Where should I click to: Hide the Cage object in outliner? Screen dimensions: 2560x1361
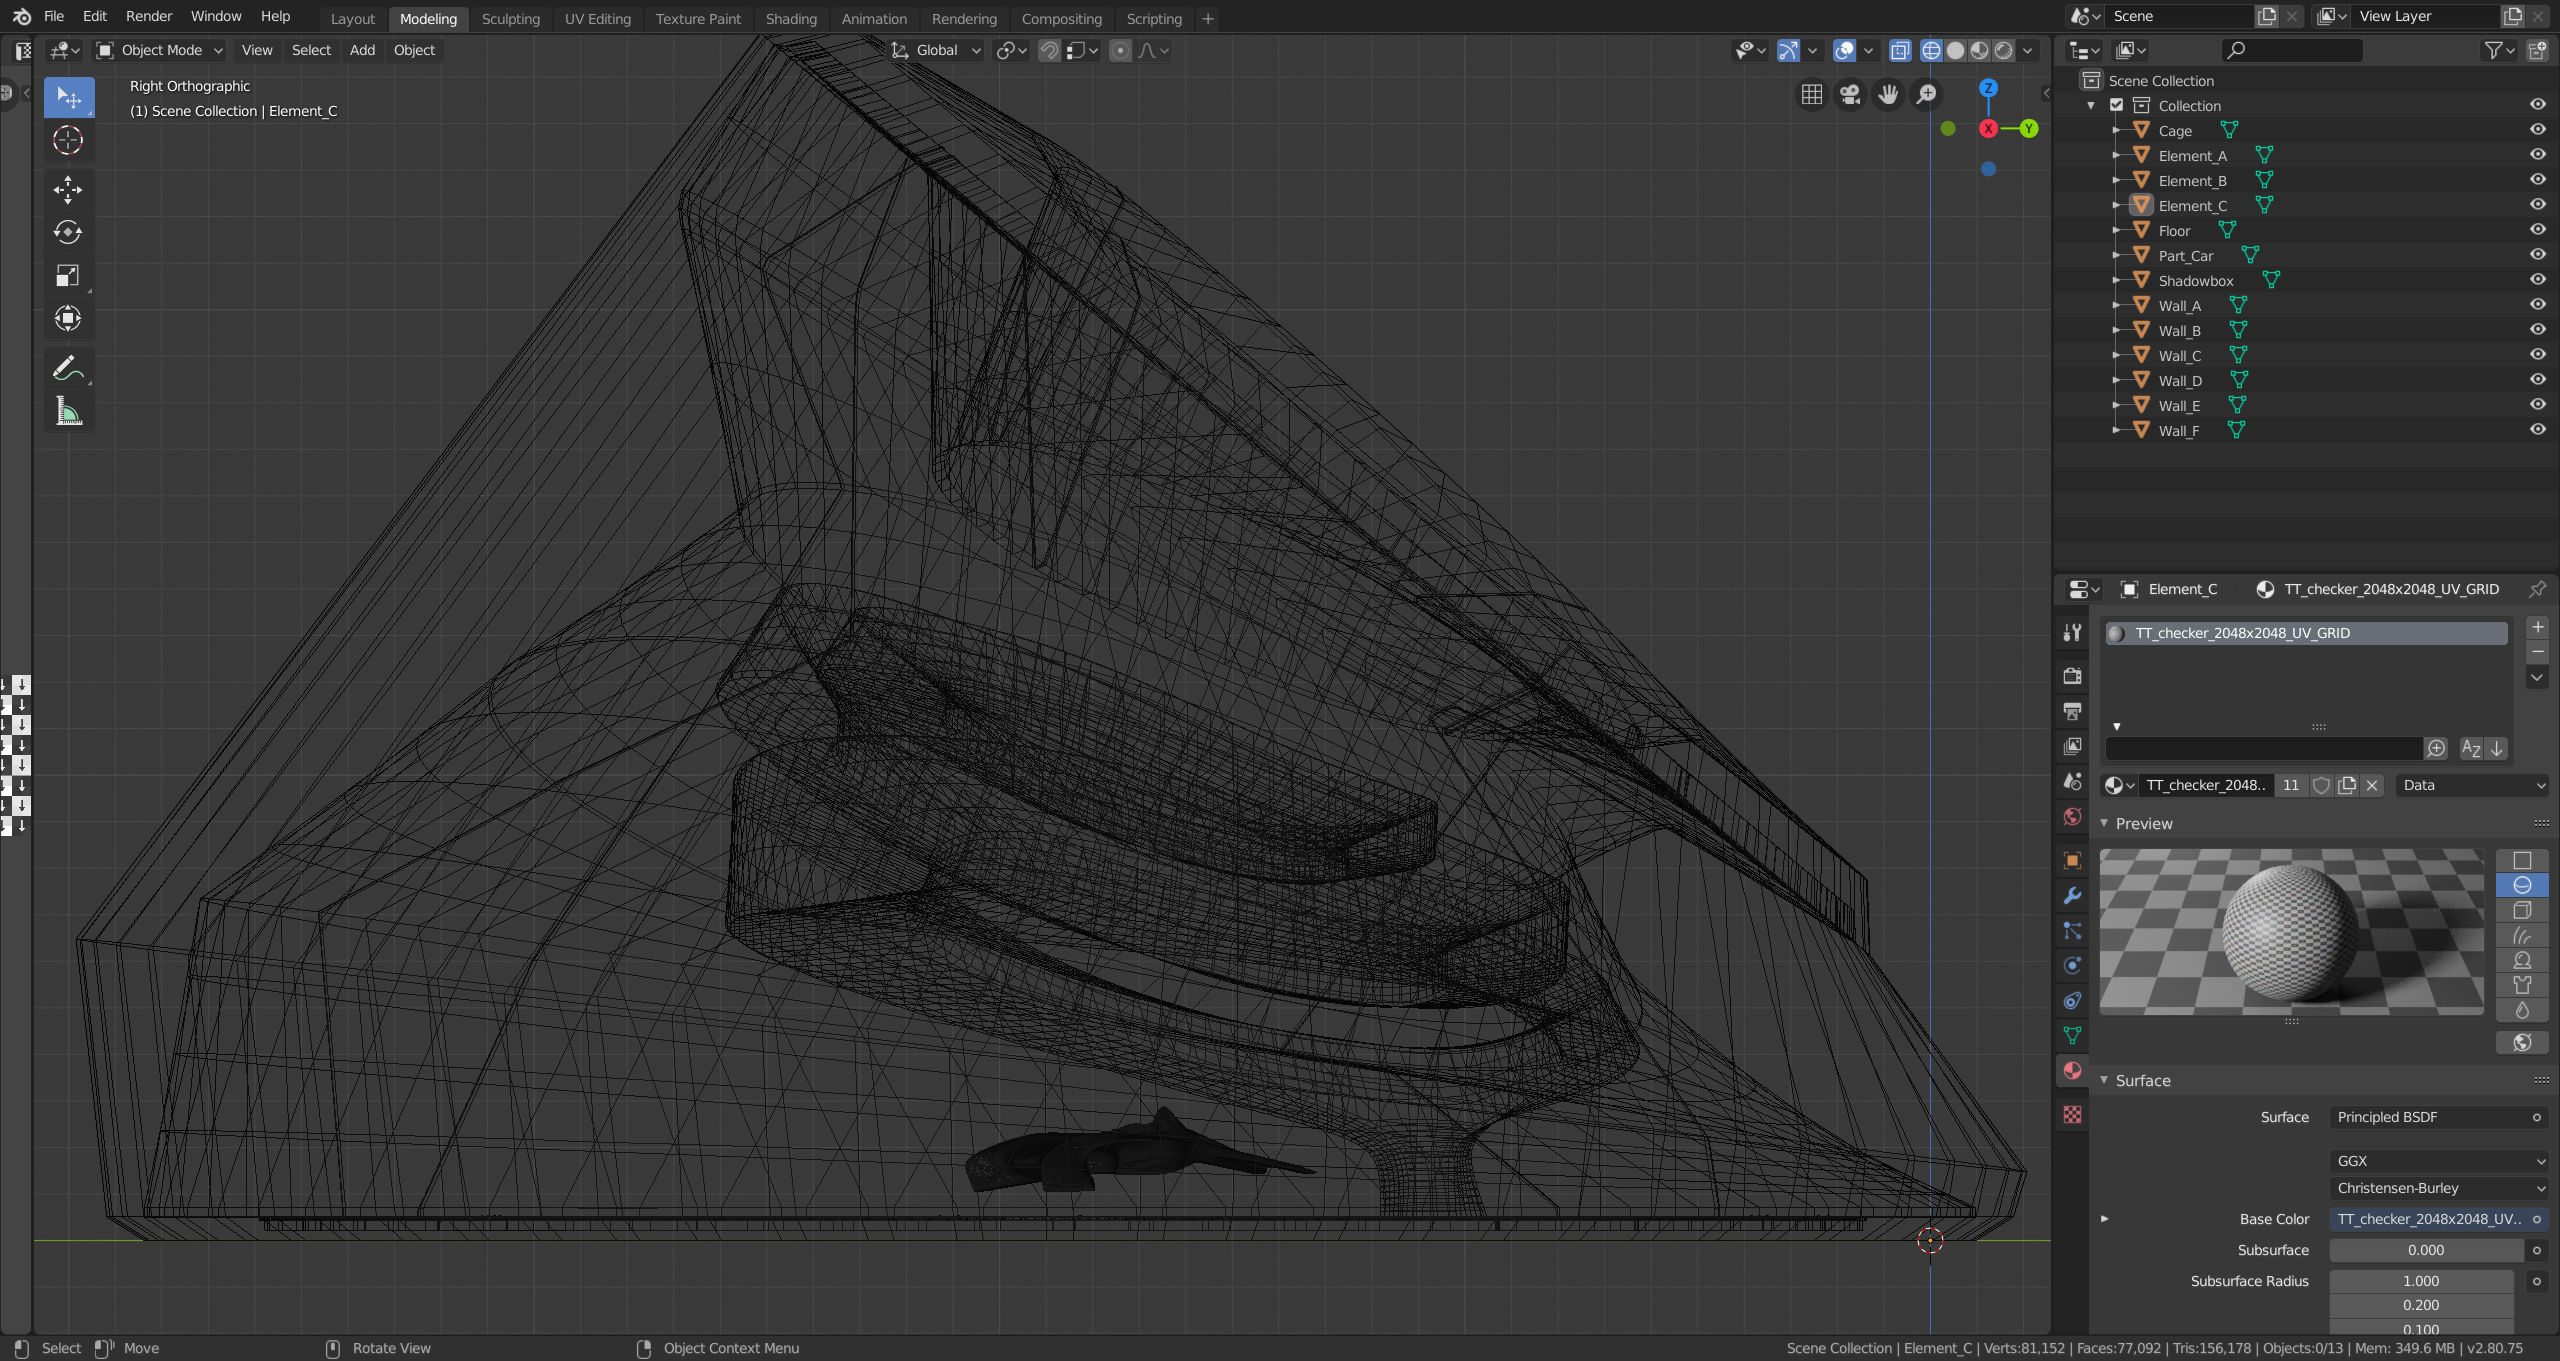coord(2537,130)
